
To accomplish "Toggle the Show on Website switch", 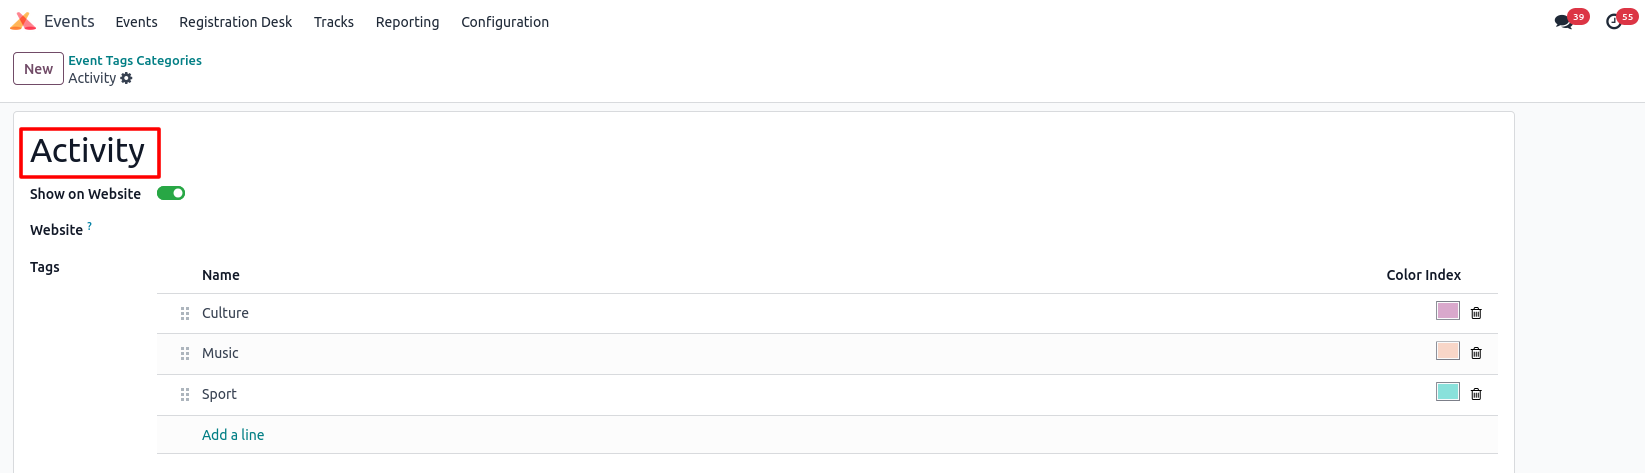I will coord(171,193).
